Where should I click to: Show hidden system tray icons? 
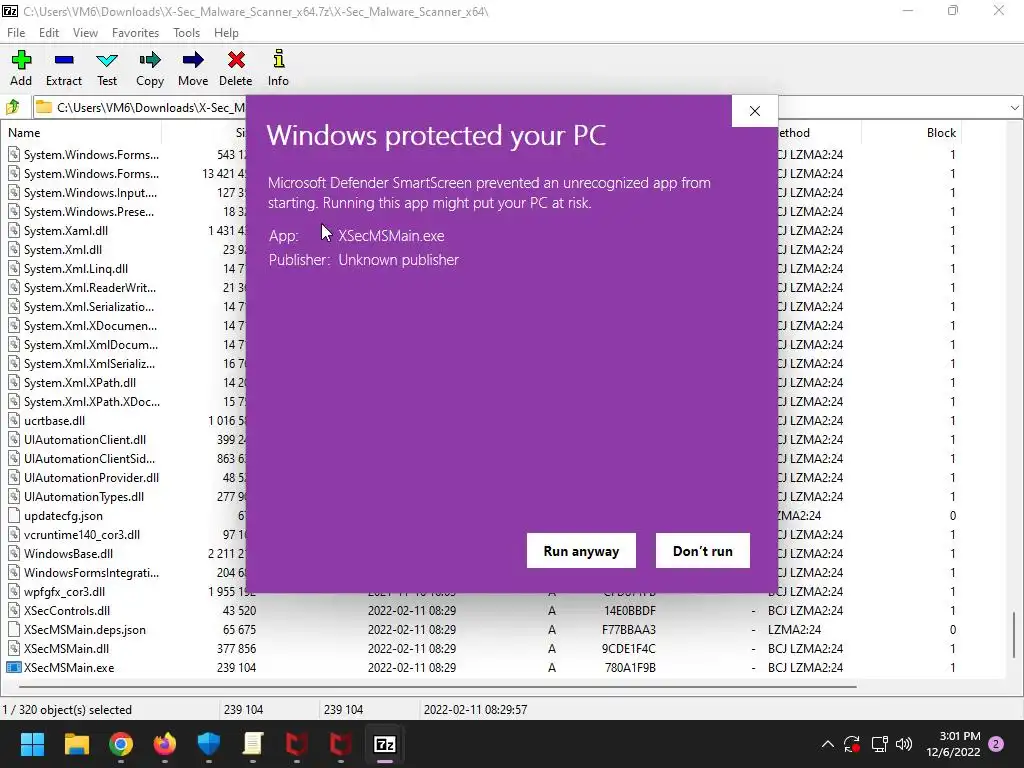point(827,744)
